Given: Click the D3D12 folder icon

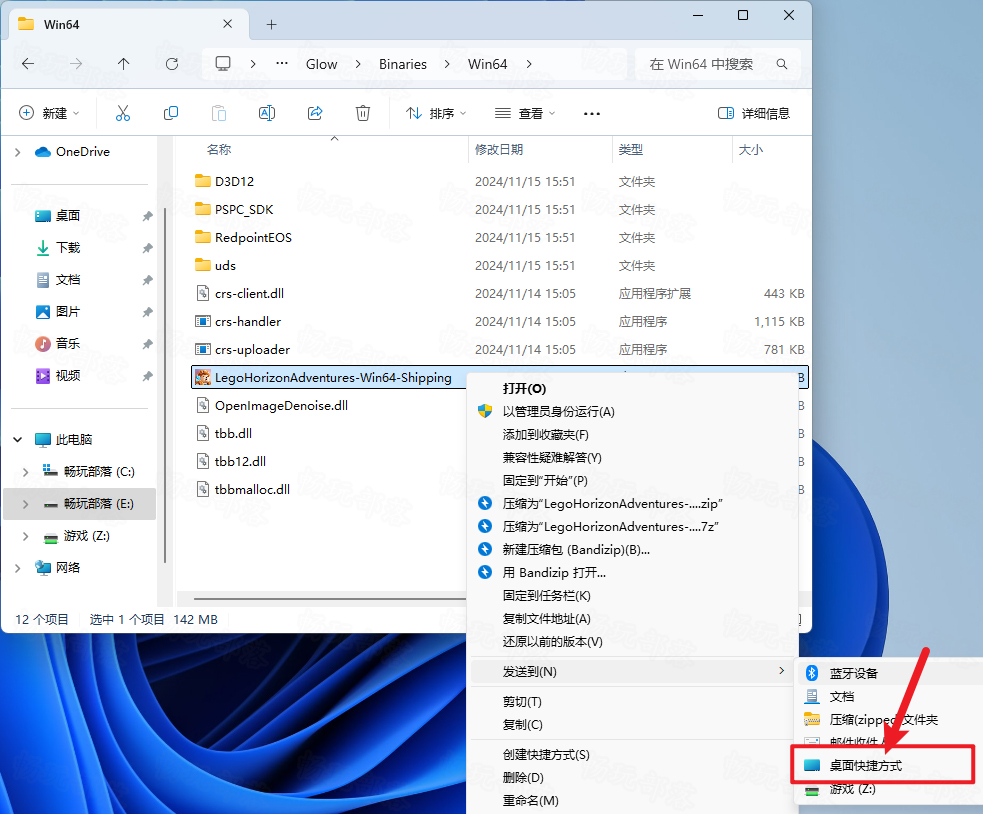Looking at the screenshot, I should [x=202, y=181].
